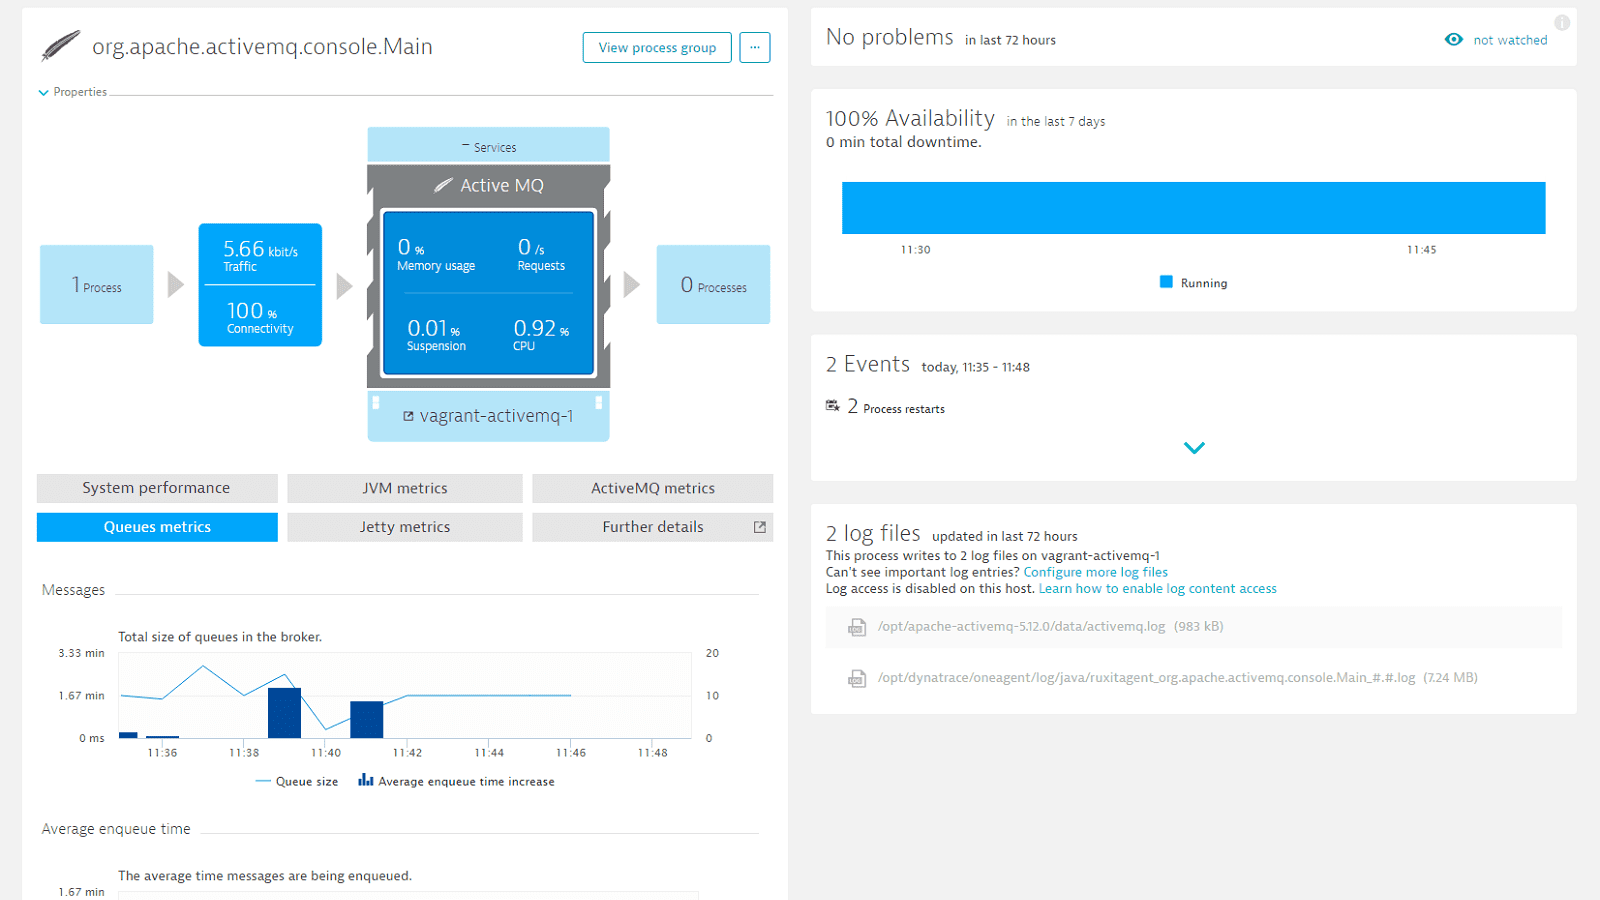The image size is (1600, 900).
Task: Click the tall enqueue bar near 11:39
Action: (x=285, y=713)
